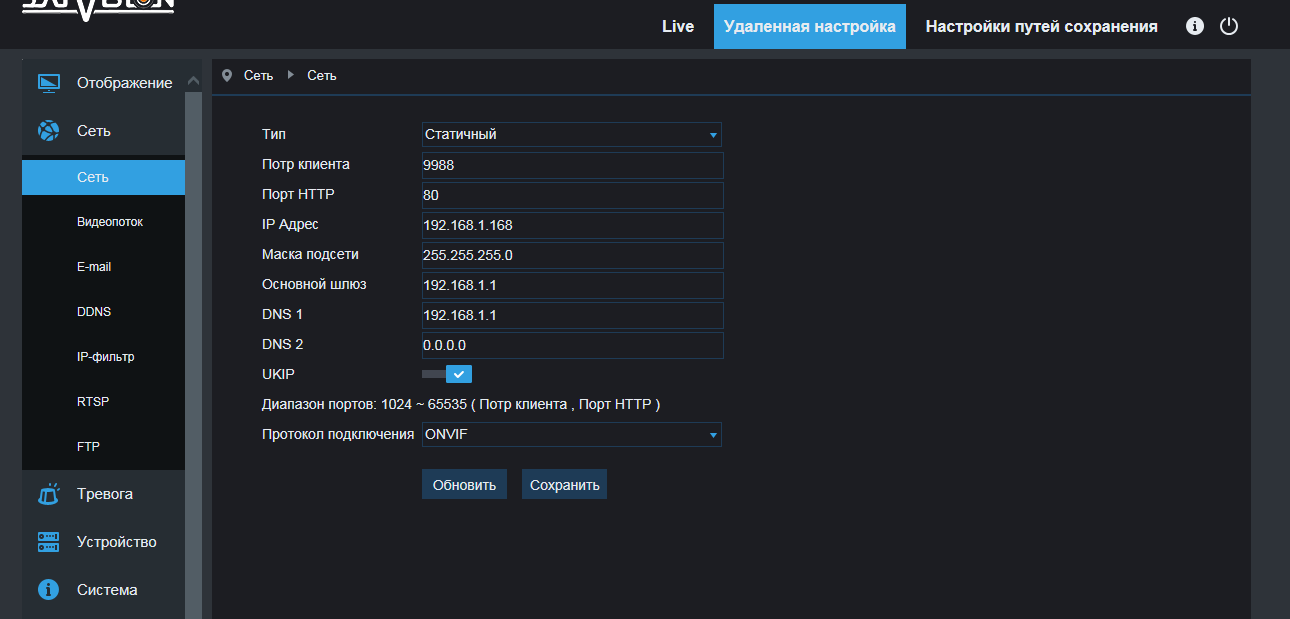The width and height of the screenshot is (1290, 619).
Task: Select Видеопоток in the sidebar
Action: (110, 222)
